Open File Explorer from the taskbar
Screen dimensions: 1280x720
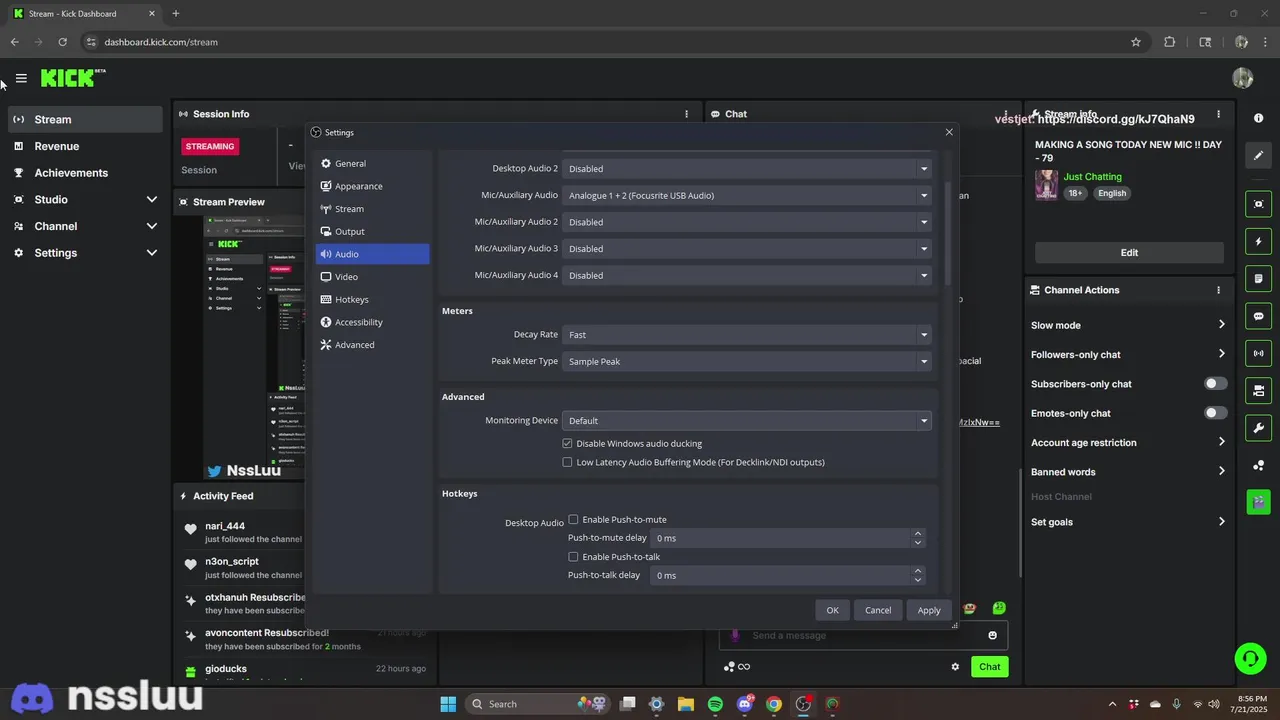pos(685,704)
